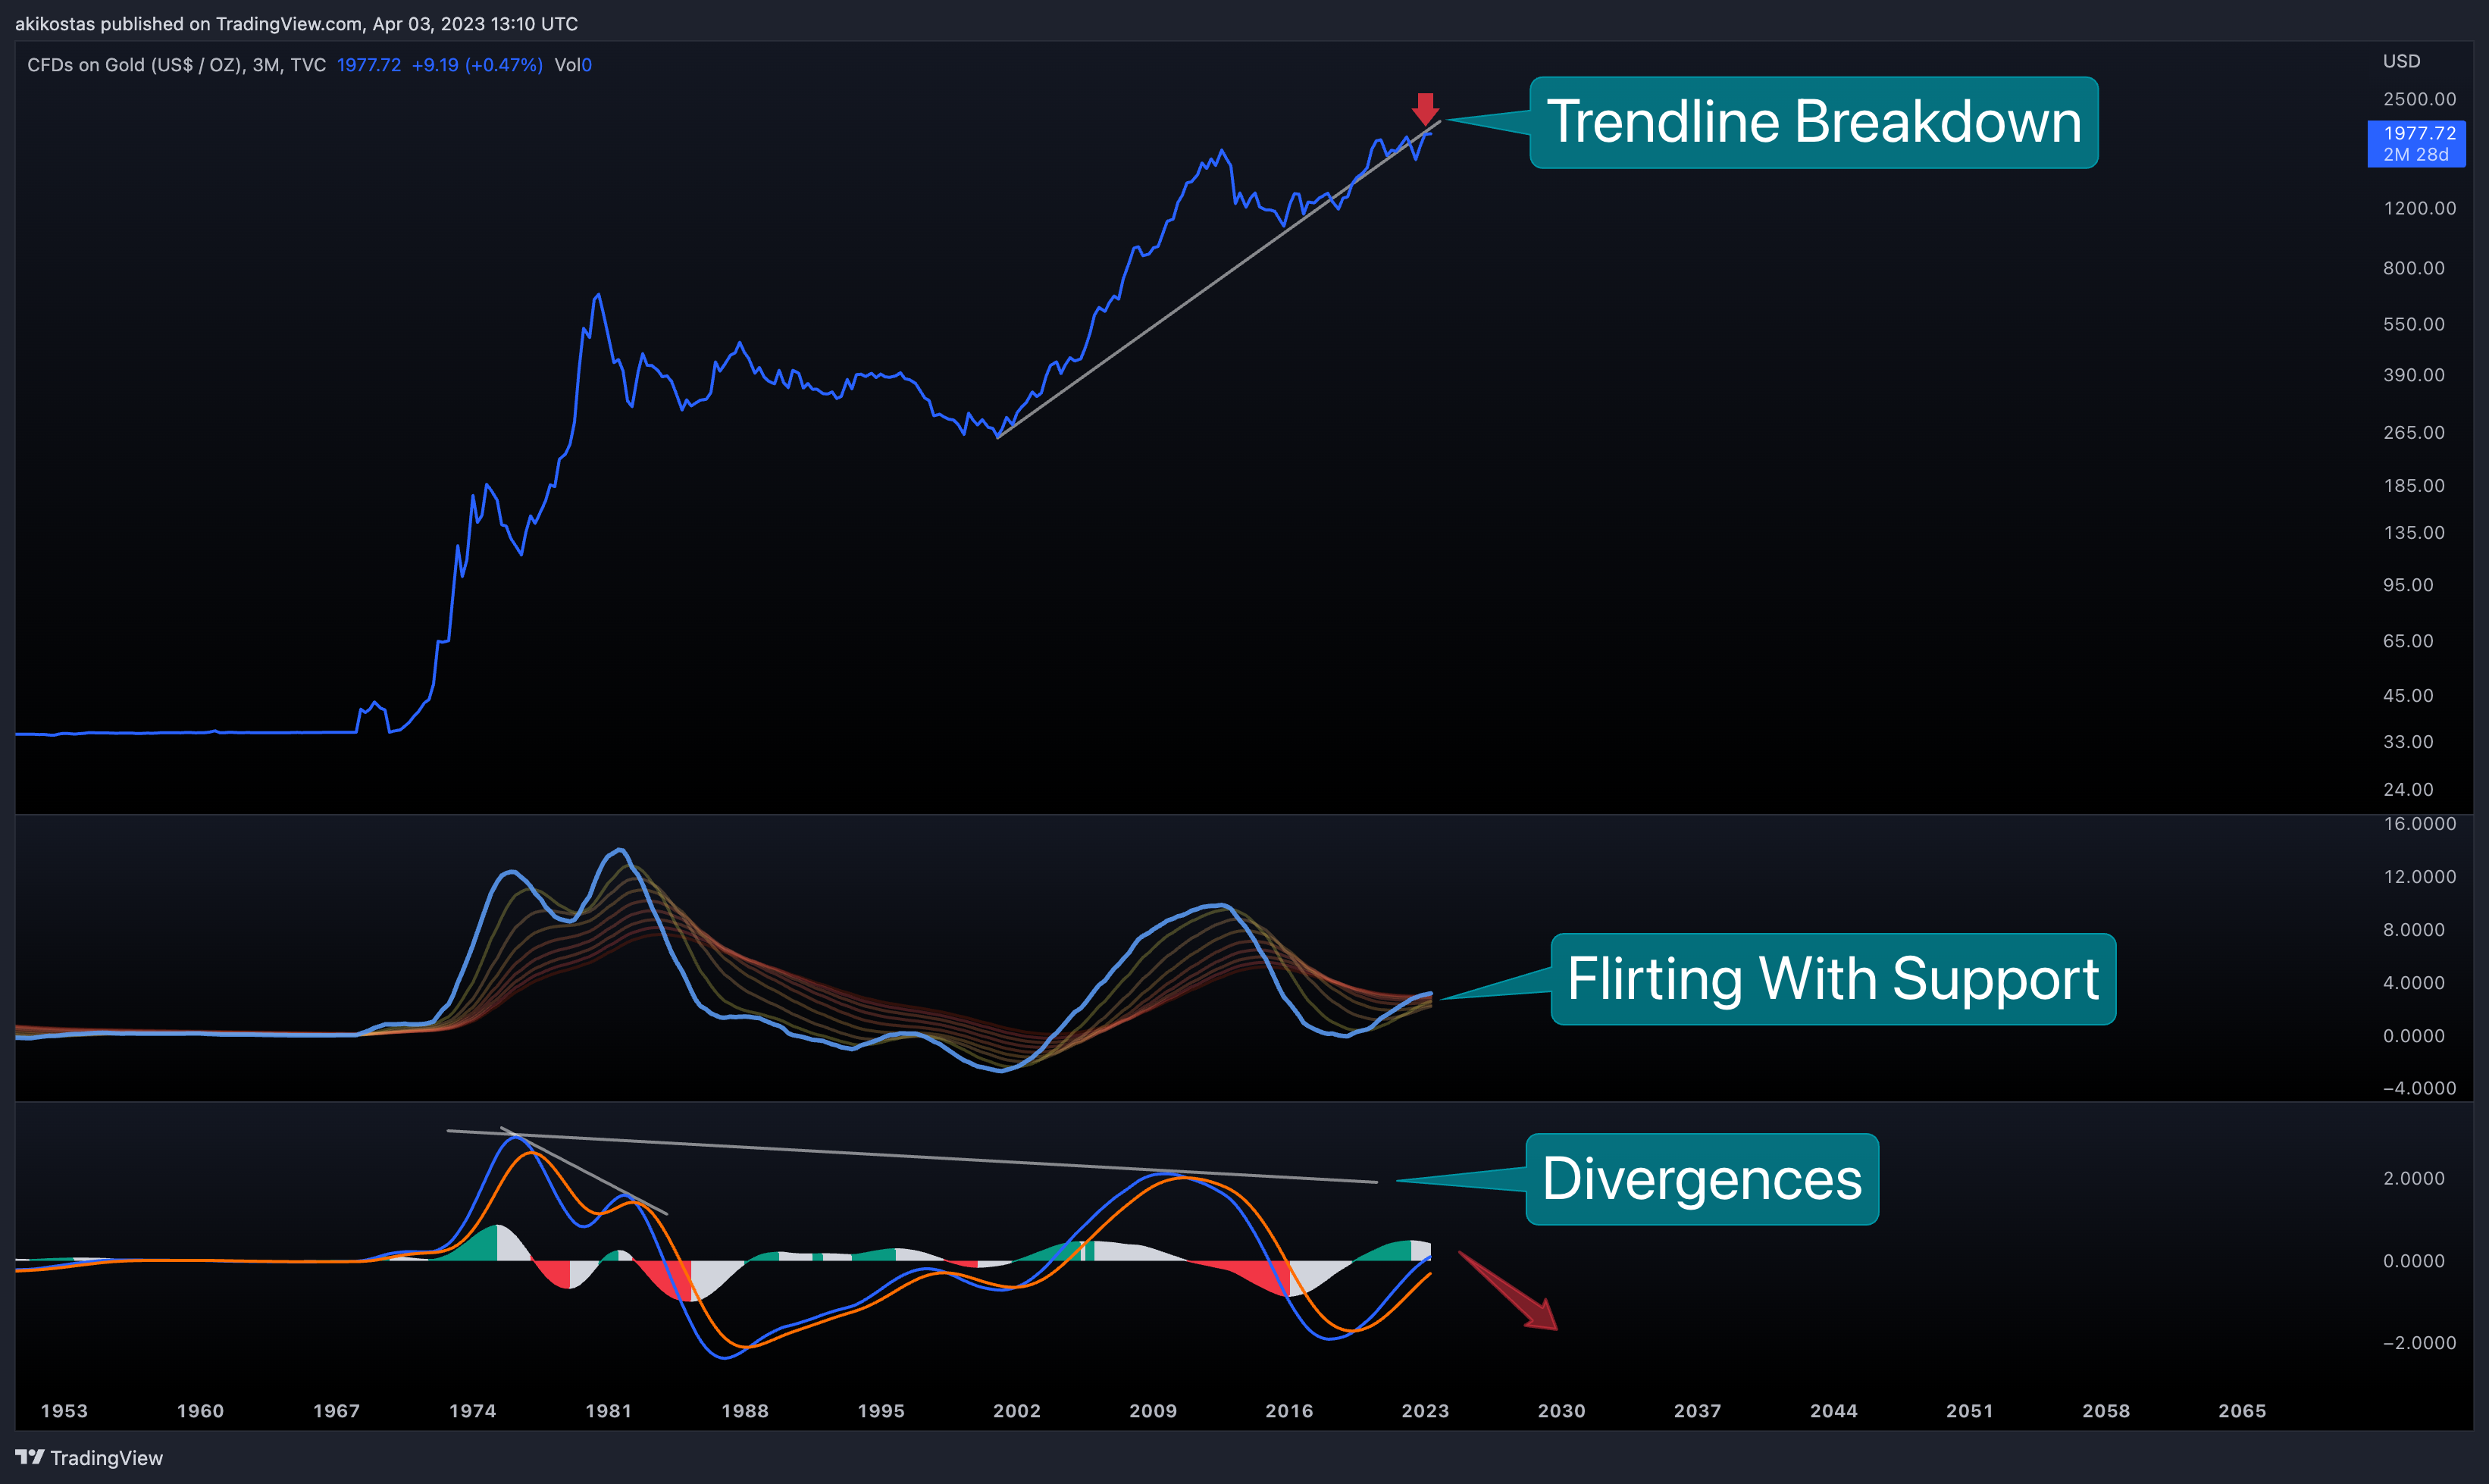Screen dimensions: 2489x1484
Task: Click the change value '+9.19 (+0.47%)'
Action: click(x=477, y=65)
